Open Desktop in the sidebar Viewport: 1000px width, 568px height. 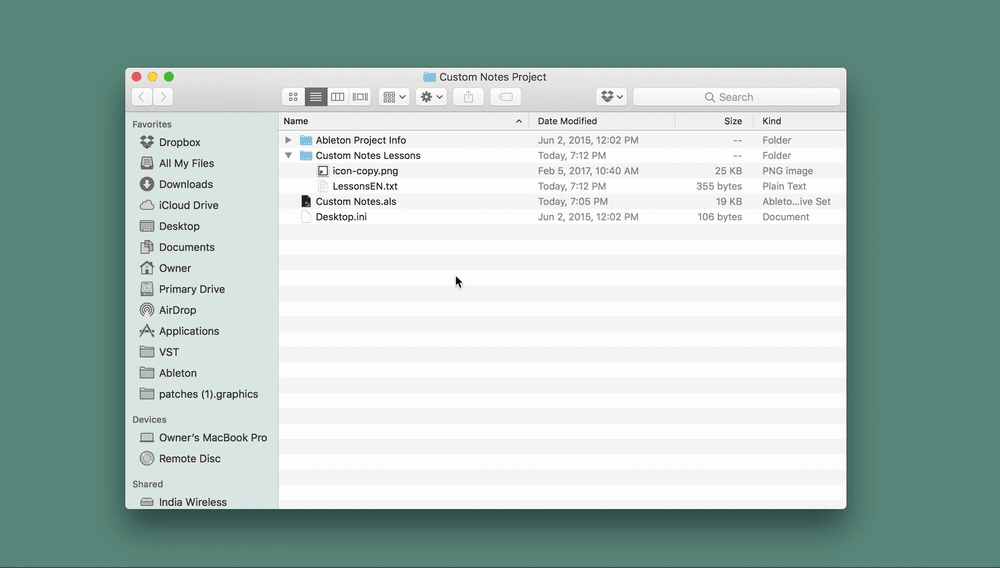pos(179,226)
